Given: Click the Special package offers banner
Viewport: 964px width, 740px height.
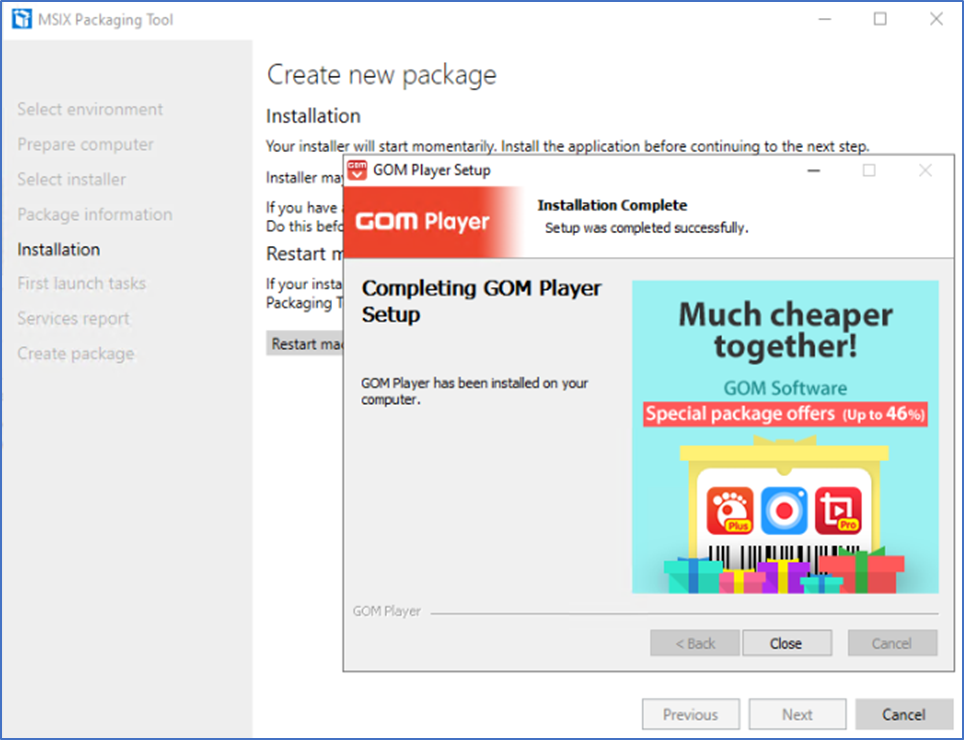Looking at the screenshot, I should click(x=785, y=414).
